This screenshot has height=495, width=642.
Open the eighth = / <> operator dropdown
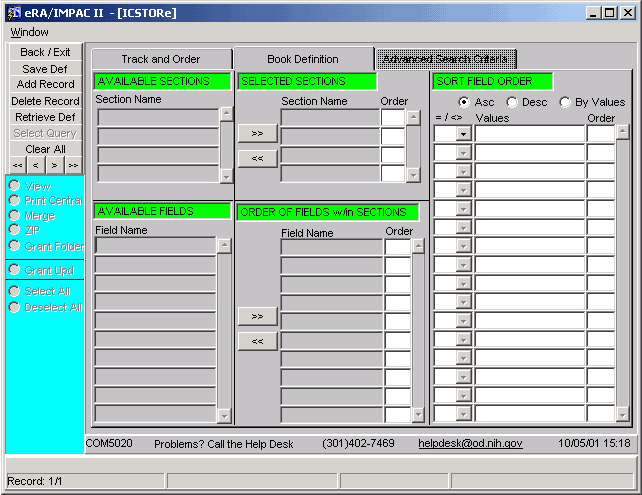[463, 265]
